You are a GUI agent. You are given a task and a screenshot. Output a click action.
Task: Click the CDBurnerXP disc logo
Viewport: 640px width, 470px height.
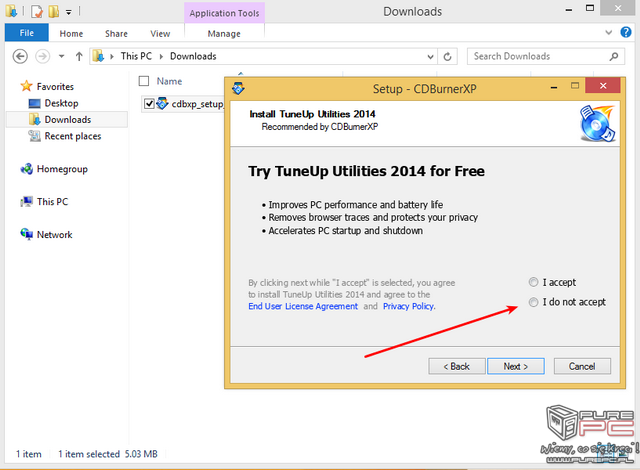pyautogui.click(x=597, y=123)
